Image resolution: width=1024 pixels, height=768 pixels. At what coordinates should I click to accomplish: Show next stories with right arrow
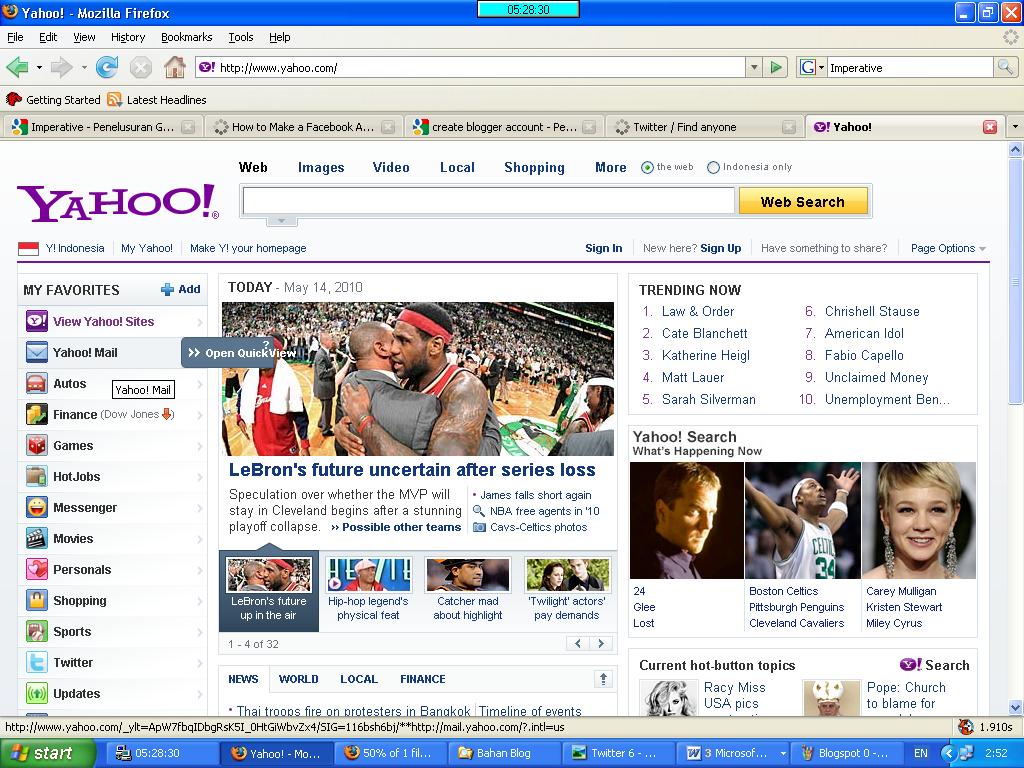tap(601, 644)
